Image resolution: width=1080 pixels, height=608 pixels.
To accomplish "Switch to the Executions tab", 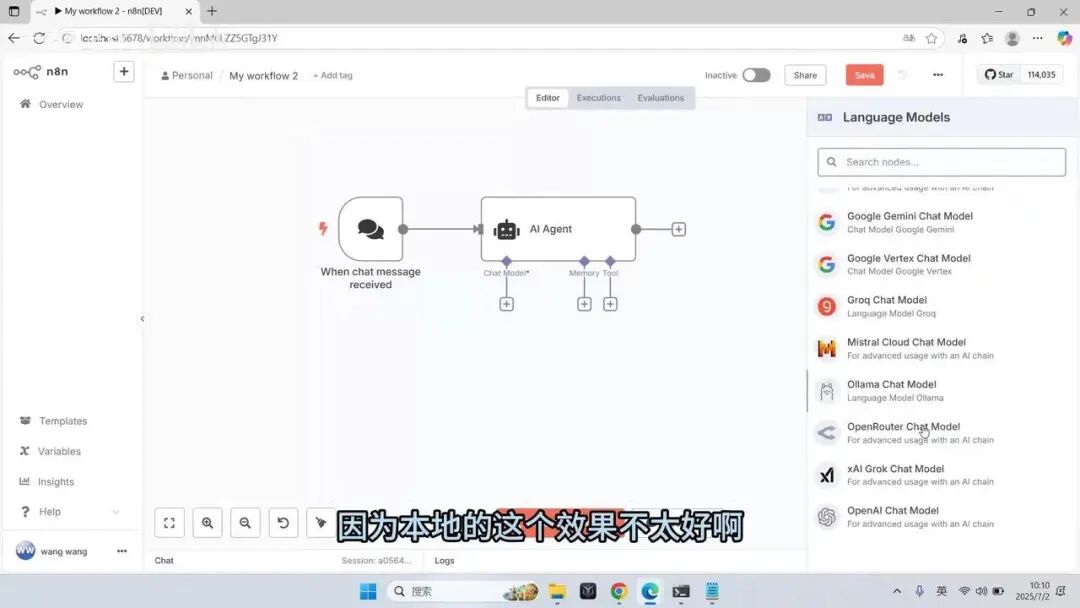I will [599, 98].
